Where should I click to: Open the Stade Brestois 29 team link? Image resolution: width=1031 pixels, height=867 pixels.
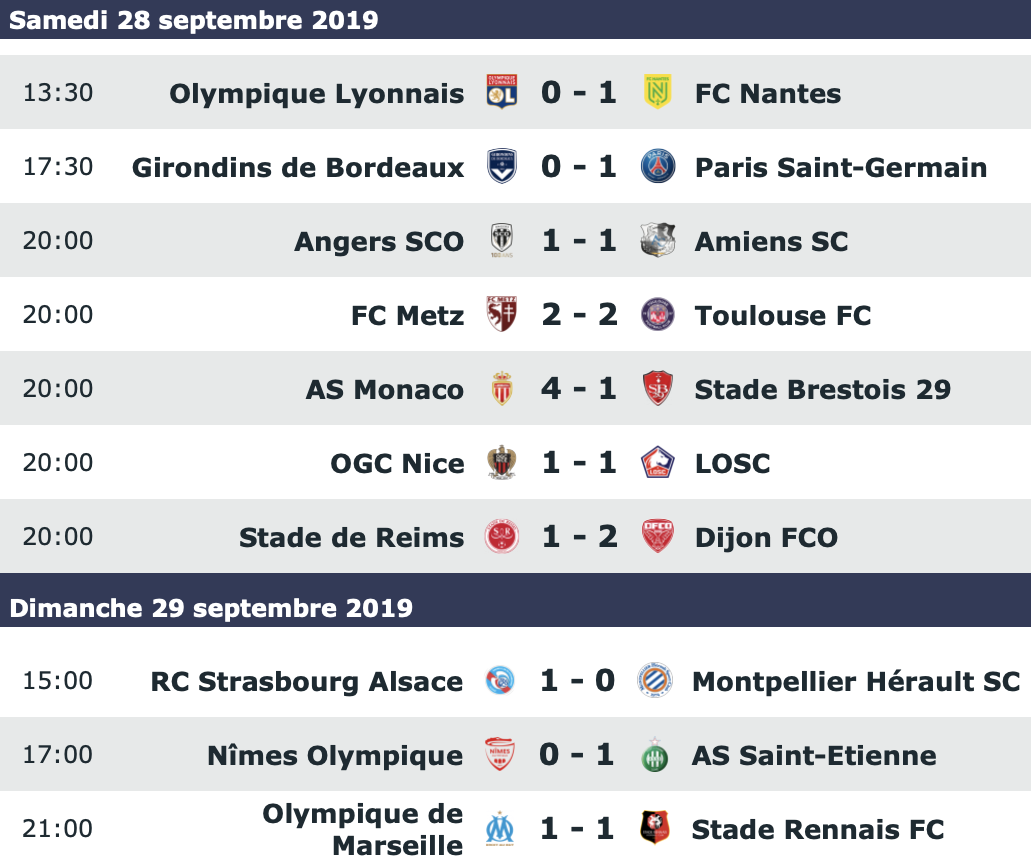point(822,389)
